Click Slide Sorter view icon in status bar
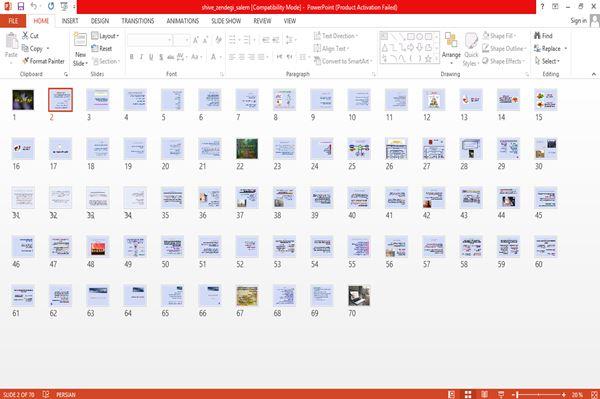The height and width of the screenshot is (399, 600). click(x=468, y=394)
